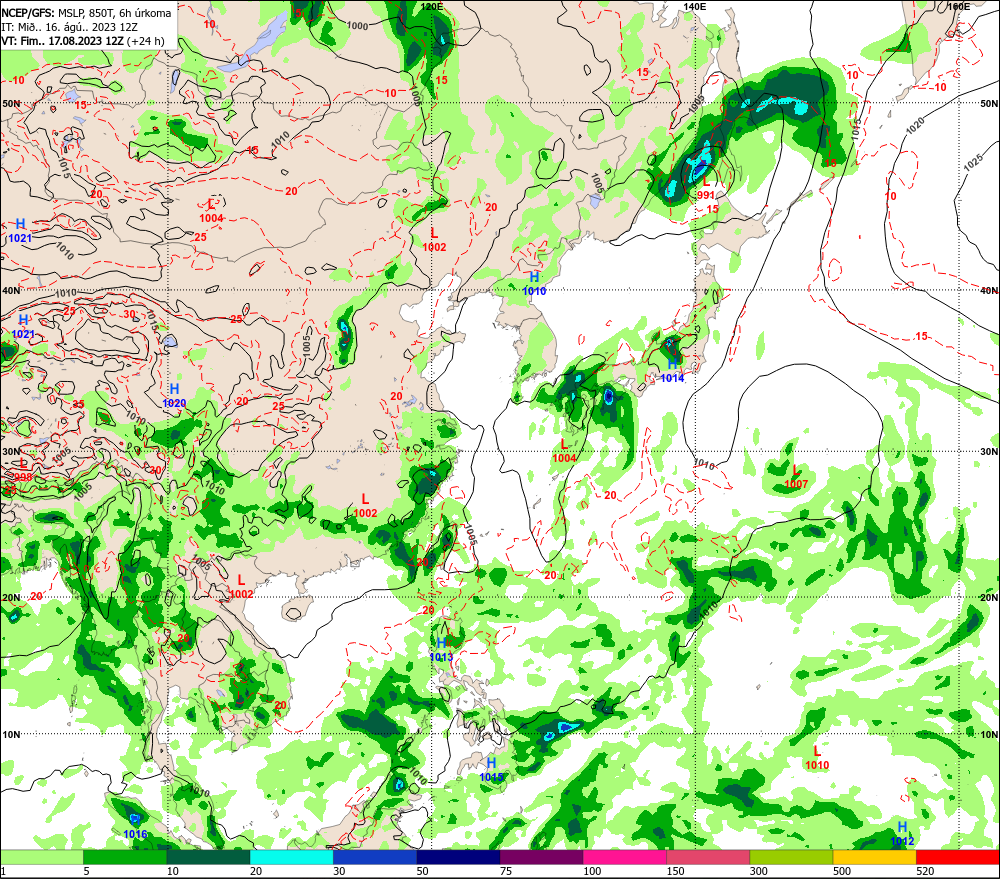Viewport: 1000px width, 879px height.
Task: Select the H 1013 high pressure label
Action: [x=441, y=650]
